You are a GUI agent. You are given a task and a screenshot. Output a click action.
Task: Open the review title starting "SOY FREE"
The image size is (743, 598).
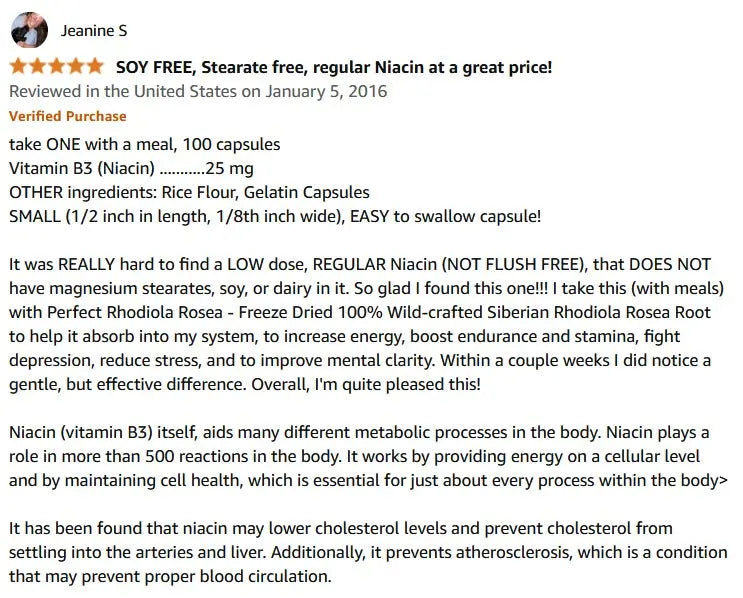pyautogui.click(x=334, y=68)
